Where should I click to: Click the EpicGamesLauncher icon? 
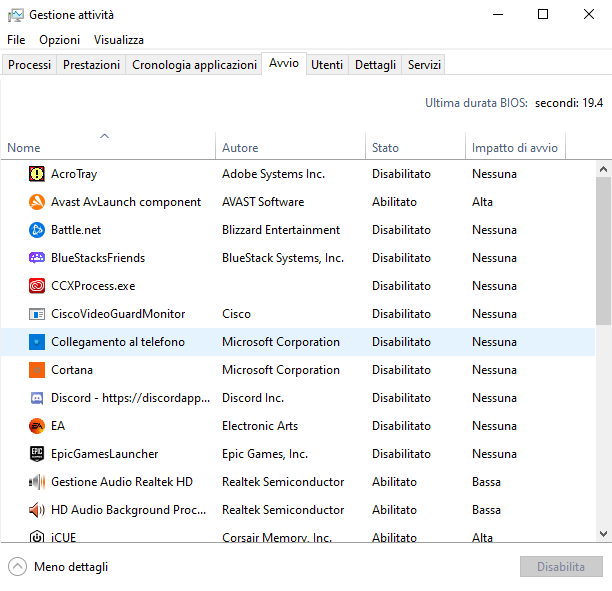[x=37, y=454]
